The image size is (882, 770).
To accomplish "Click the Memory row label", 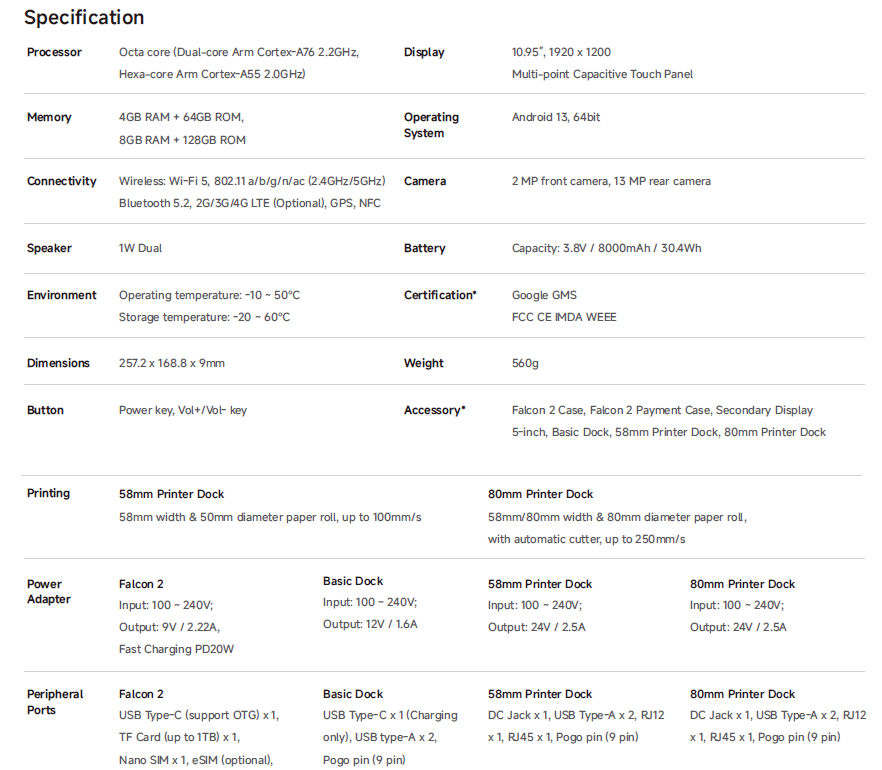I will [x=49, y=117].
